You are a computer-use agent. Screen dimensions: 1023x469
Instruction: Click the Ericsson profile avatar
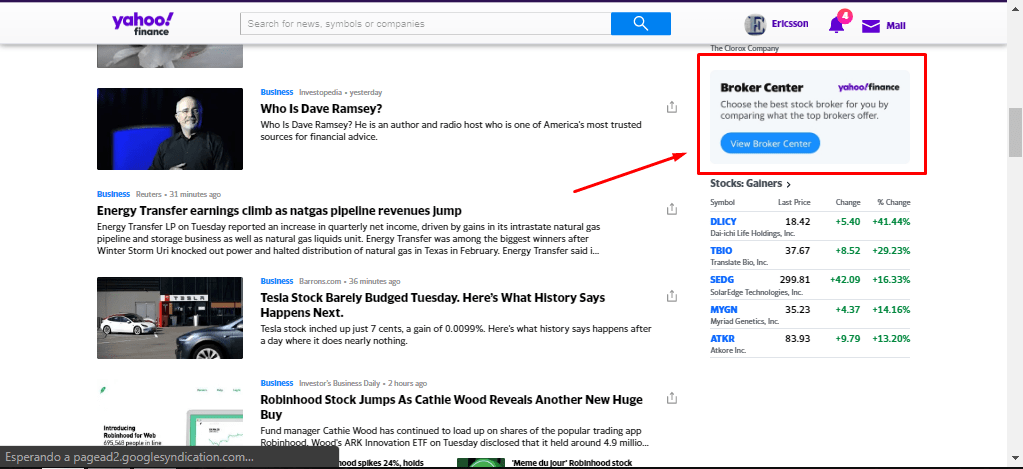click(755, 25)
